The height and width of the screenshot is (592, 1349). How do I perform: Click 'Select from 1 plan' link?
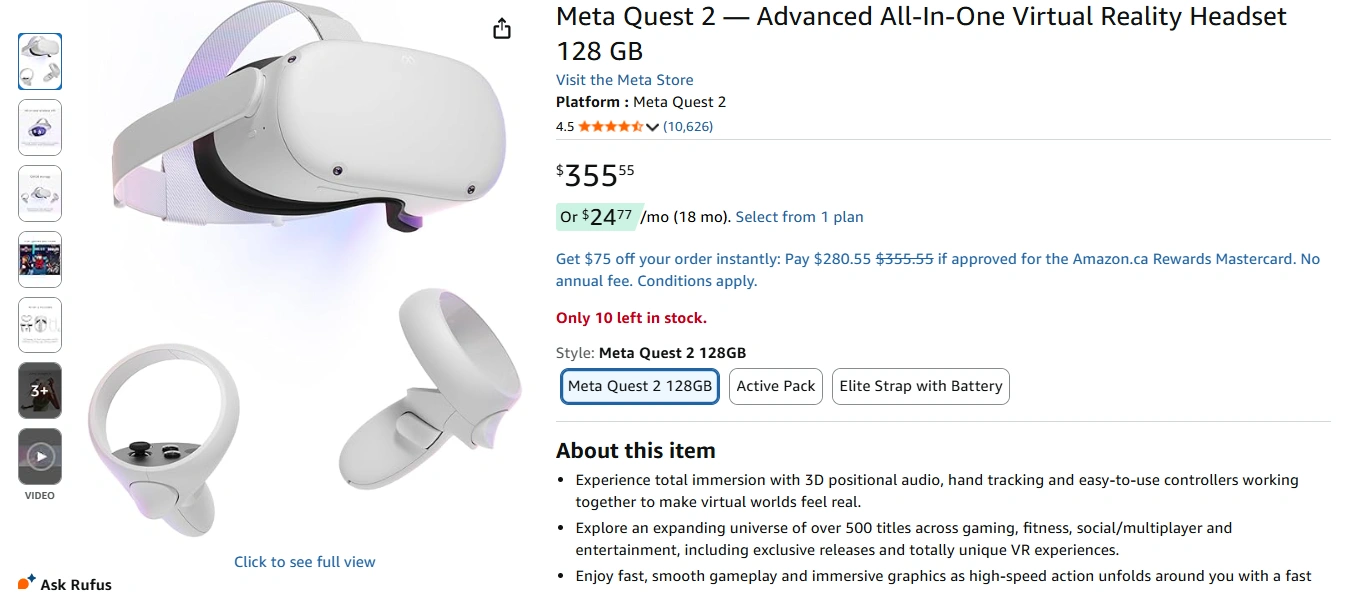pyautogui.click(x=799, y=217)
